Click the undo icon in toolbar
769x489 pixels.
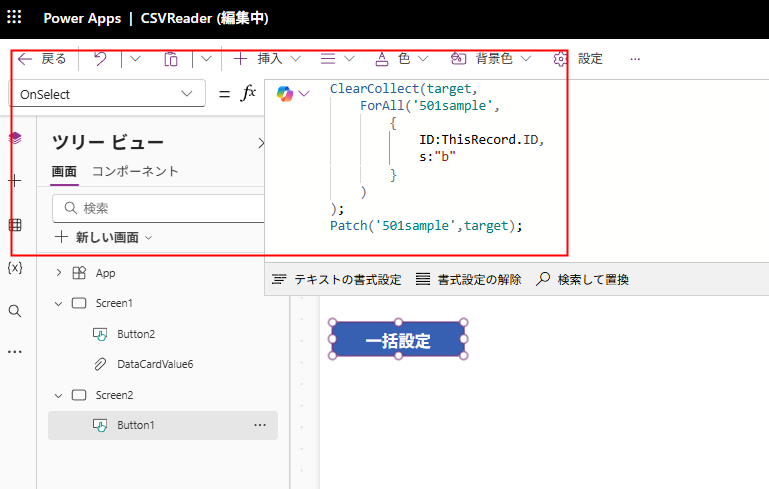(x=100, y=59)
